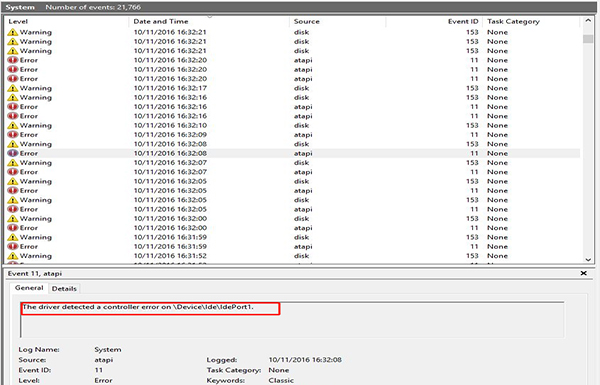The width and height of the screenshot is (600, 385).
Task: Click the warning icon on the 16:32:08 disk row
Action: [x=13, y=144]
